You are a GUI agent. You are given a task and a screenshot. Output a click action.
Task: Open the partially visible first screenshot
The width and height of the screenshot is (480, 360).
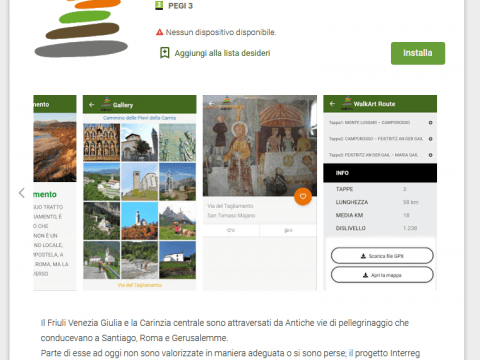point(55,193)
